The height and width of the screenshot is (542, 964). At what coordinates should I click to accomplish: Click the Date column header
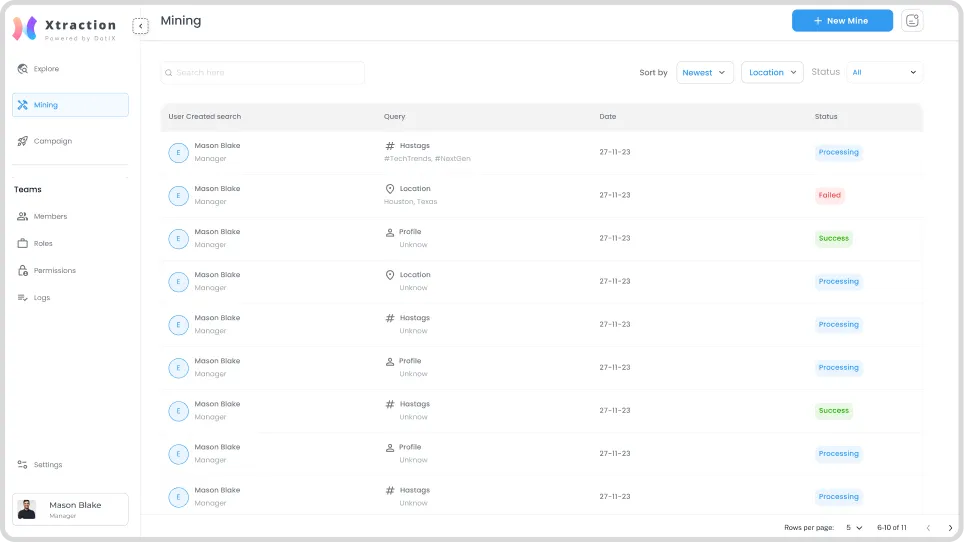[x=607, y=117]
